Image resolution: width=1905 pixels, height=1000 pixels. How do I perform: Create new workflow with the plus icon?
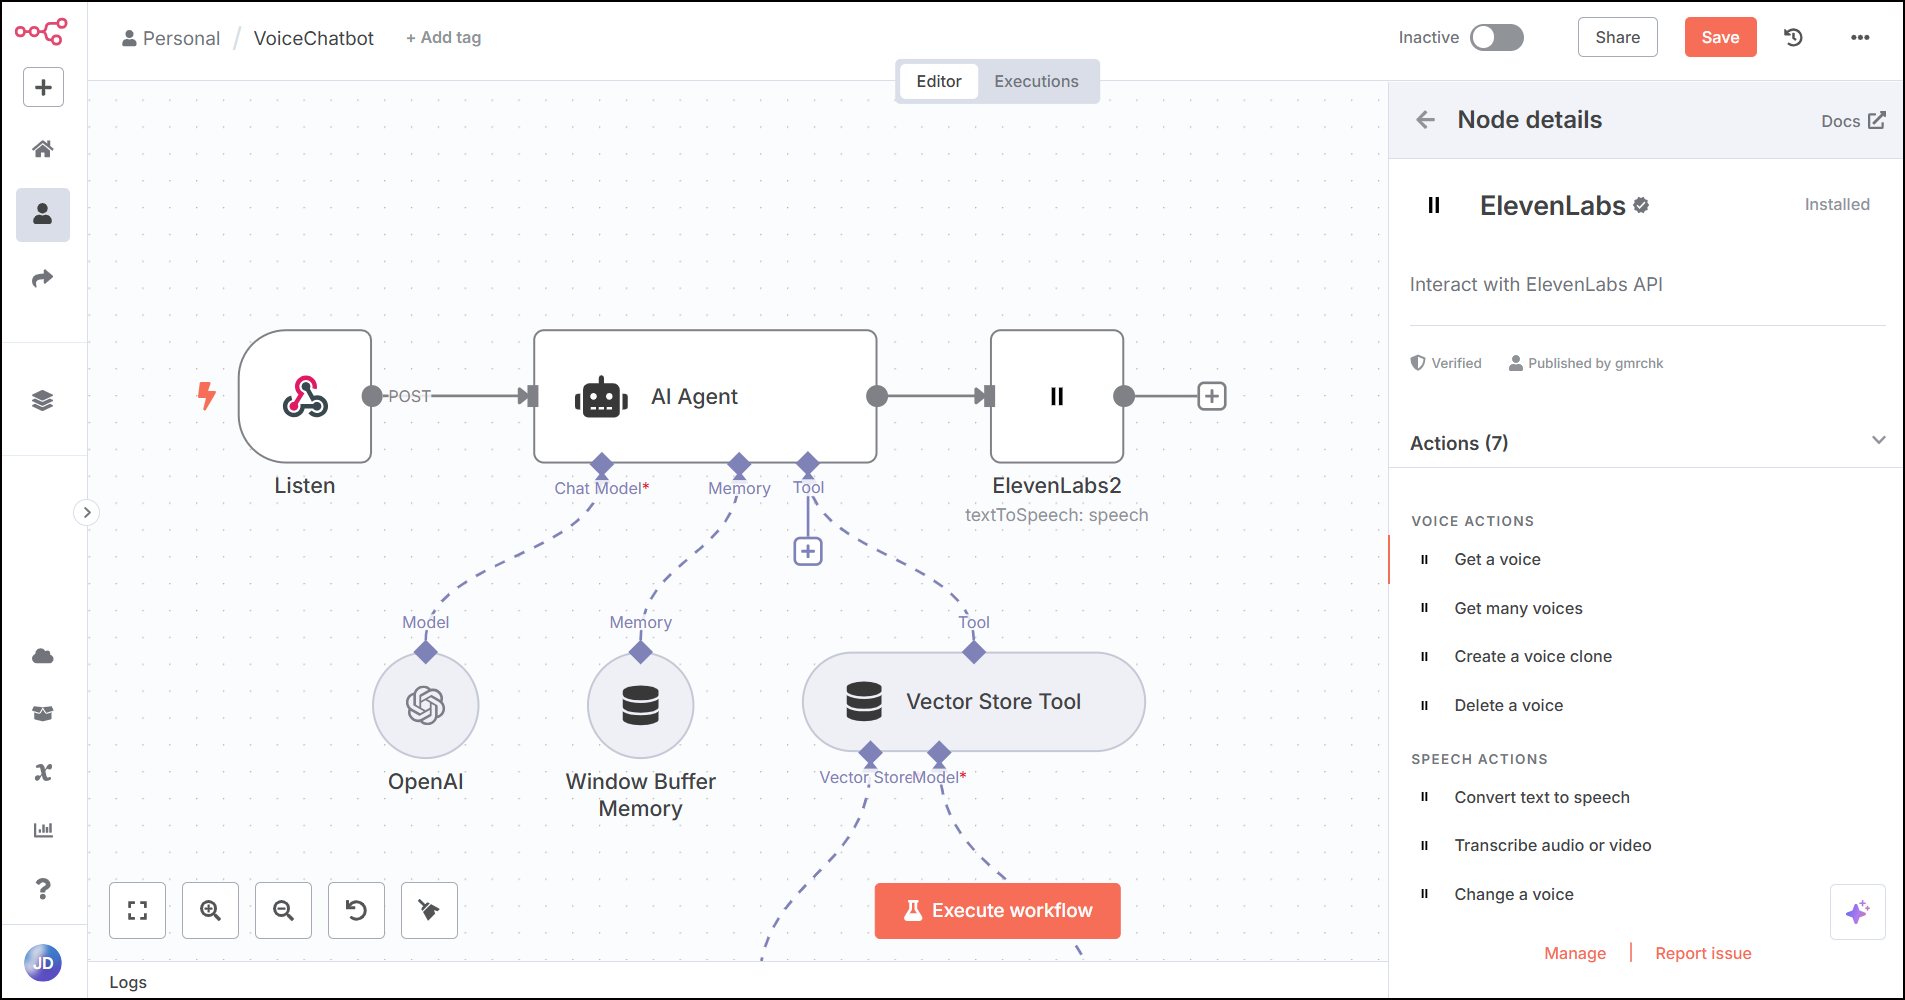(43, 87)
